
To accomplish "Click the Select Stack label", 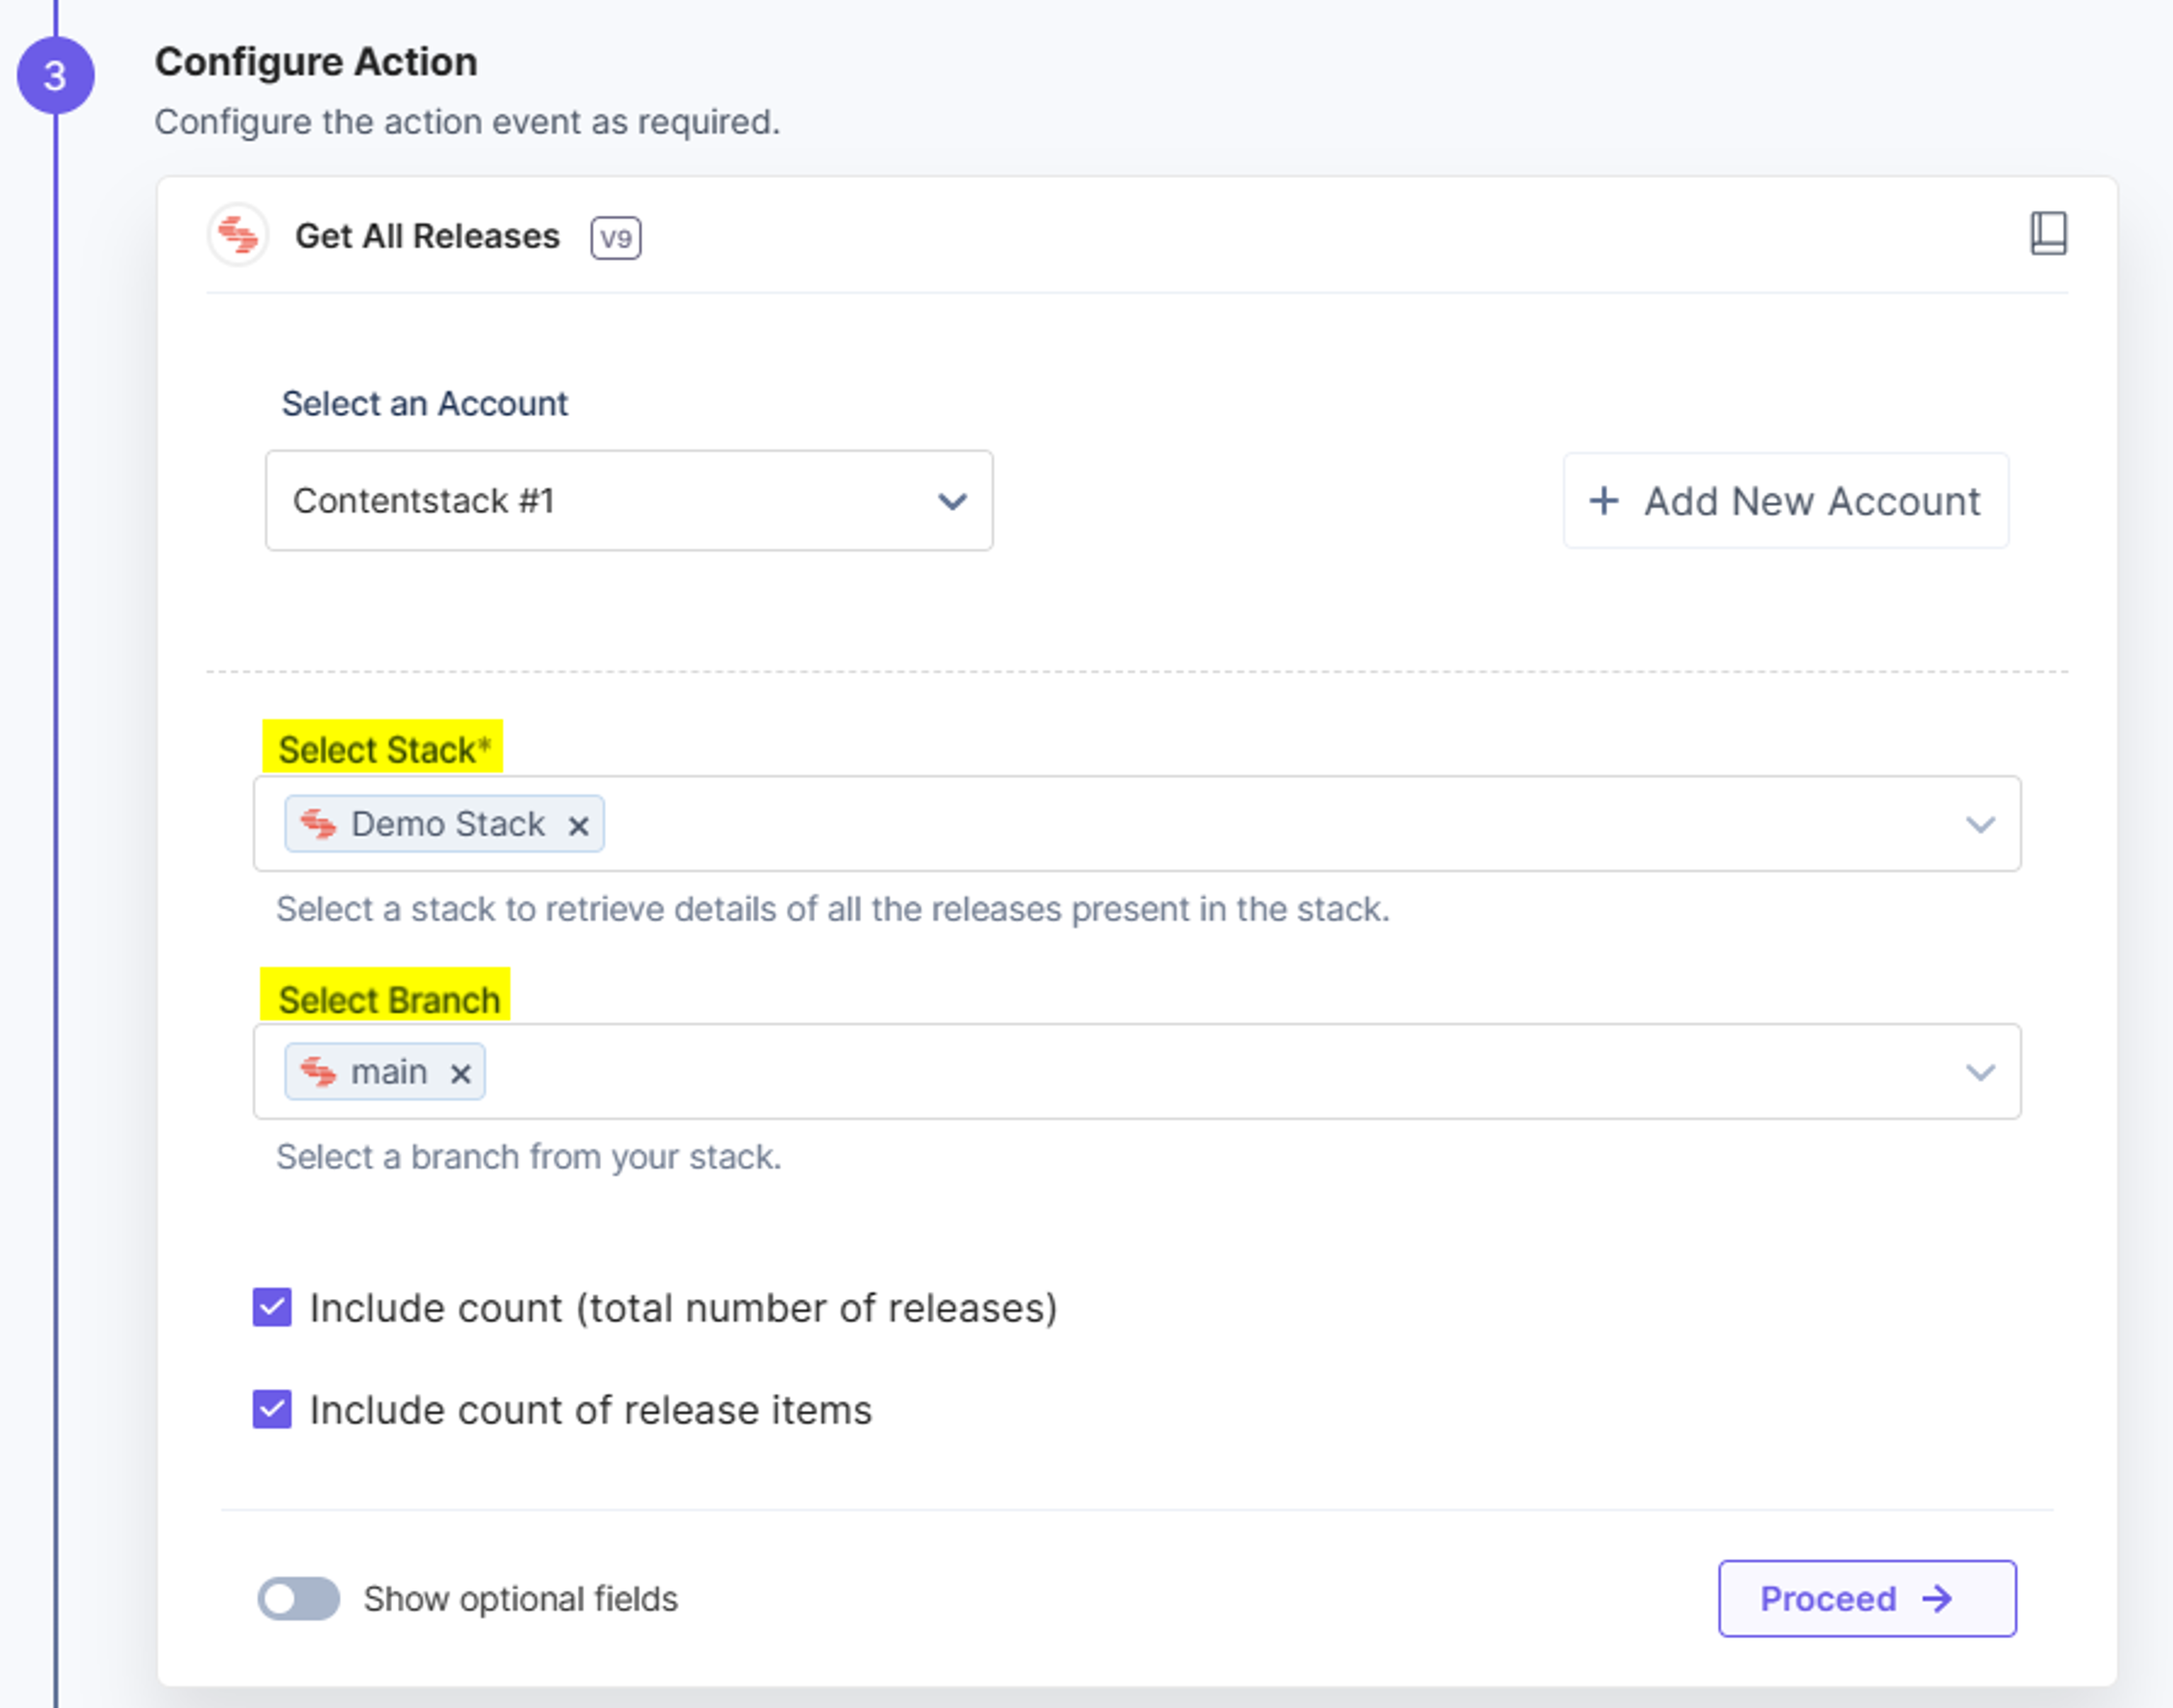I will pos(384,749).
